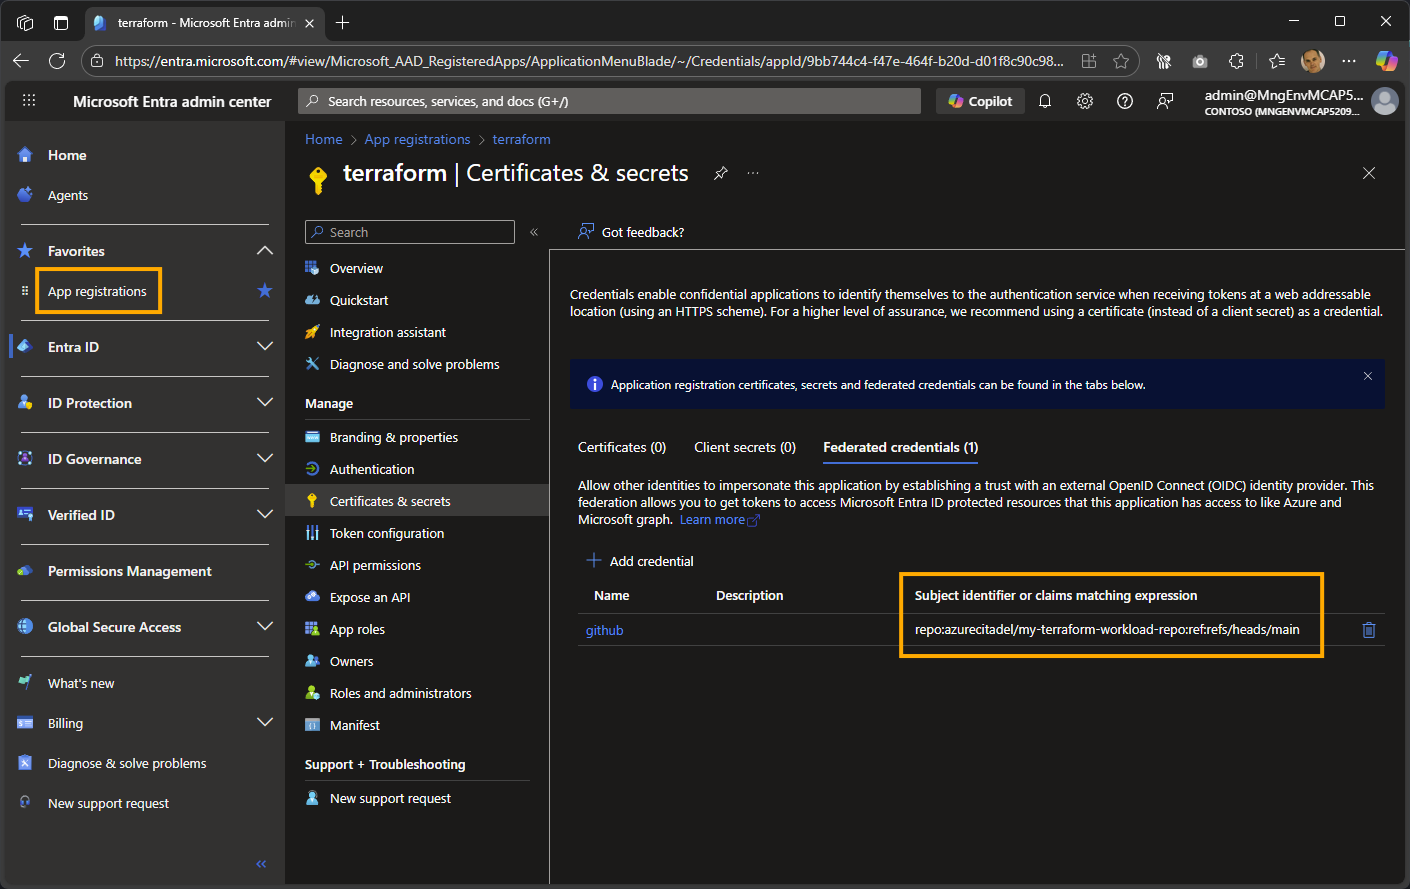Open the portal menu grid icon
Image resolution: width=1410 pixels, height=889 pixels.
29,101
